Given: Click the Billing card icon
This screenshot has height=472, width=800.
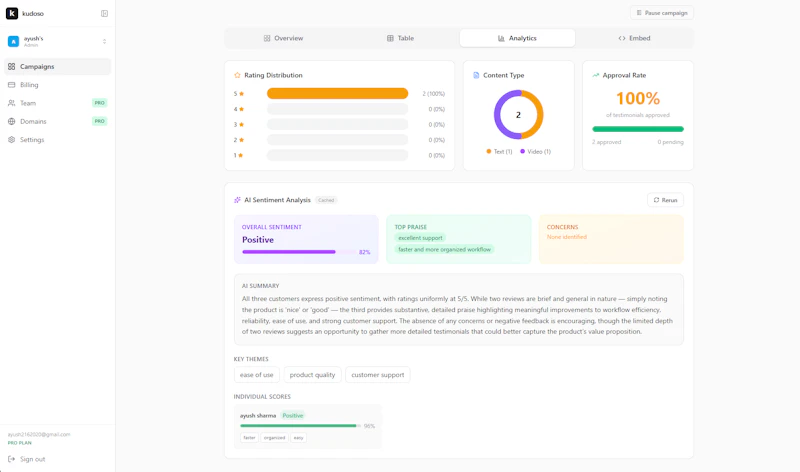Looking at the screenshot, I should click(11, 85).
